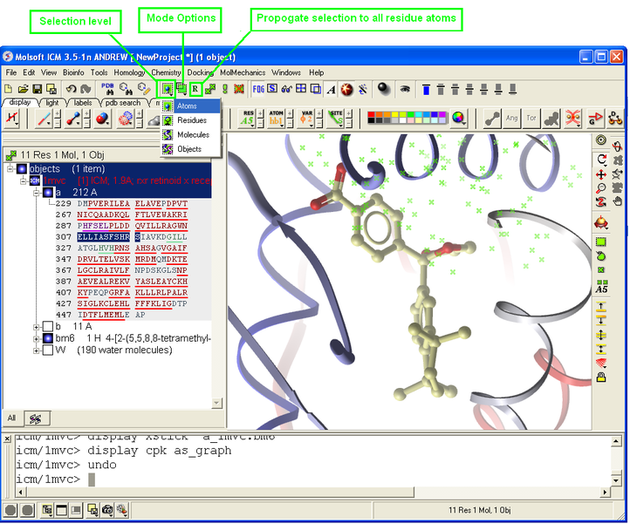Click the CPK red-blue sphere icon
The image size is (630, 524).
coord(102,119)
